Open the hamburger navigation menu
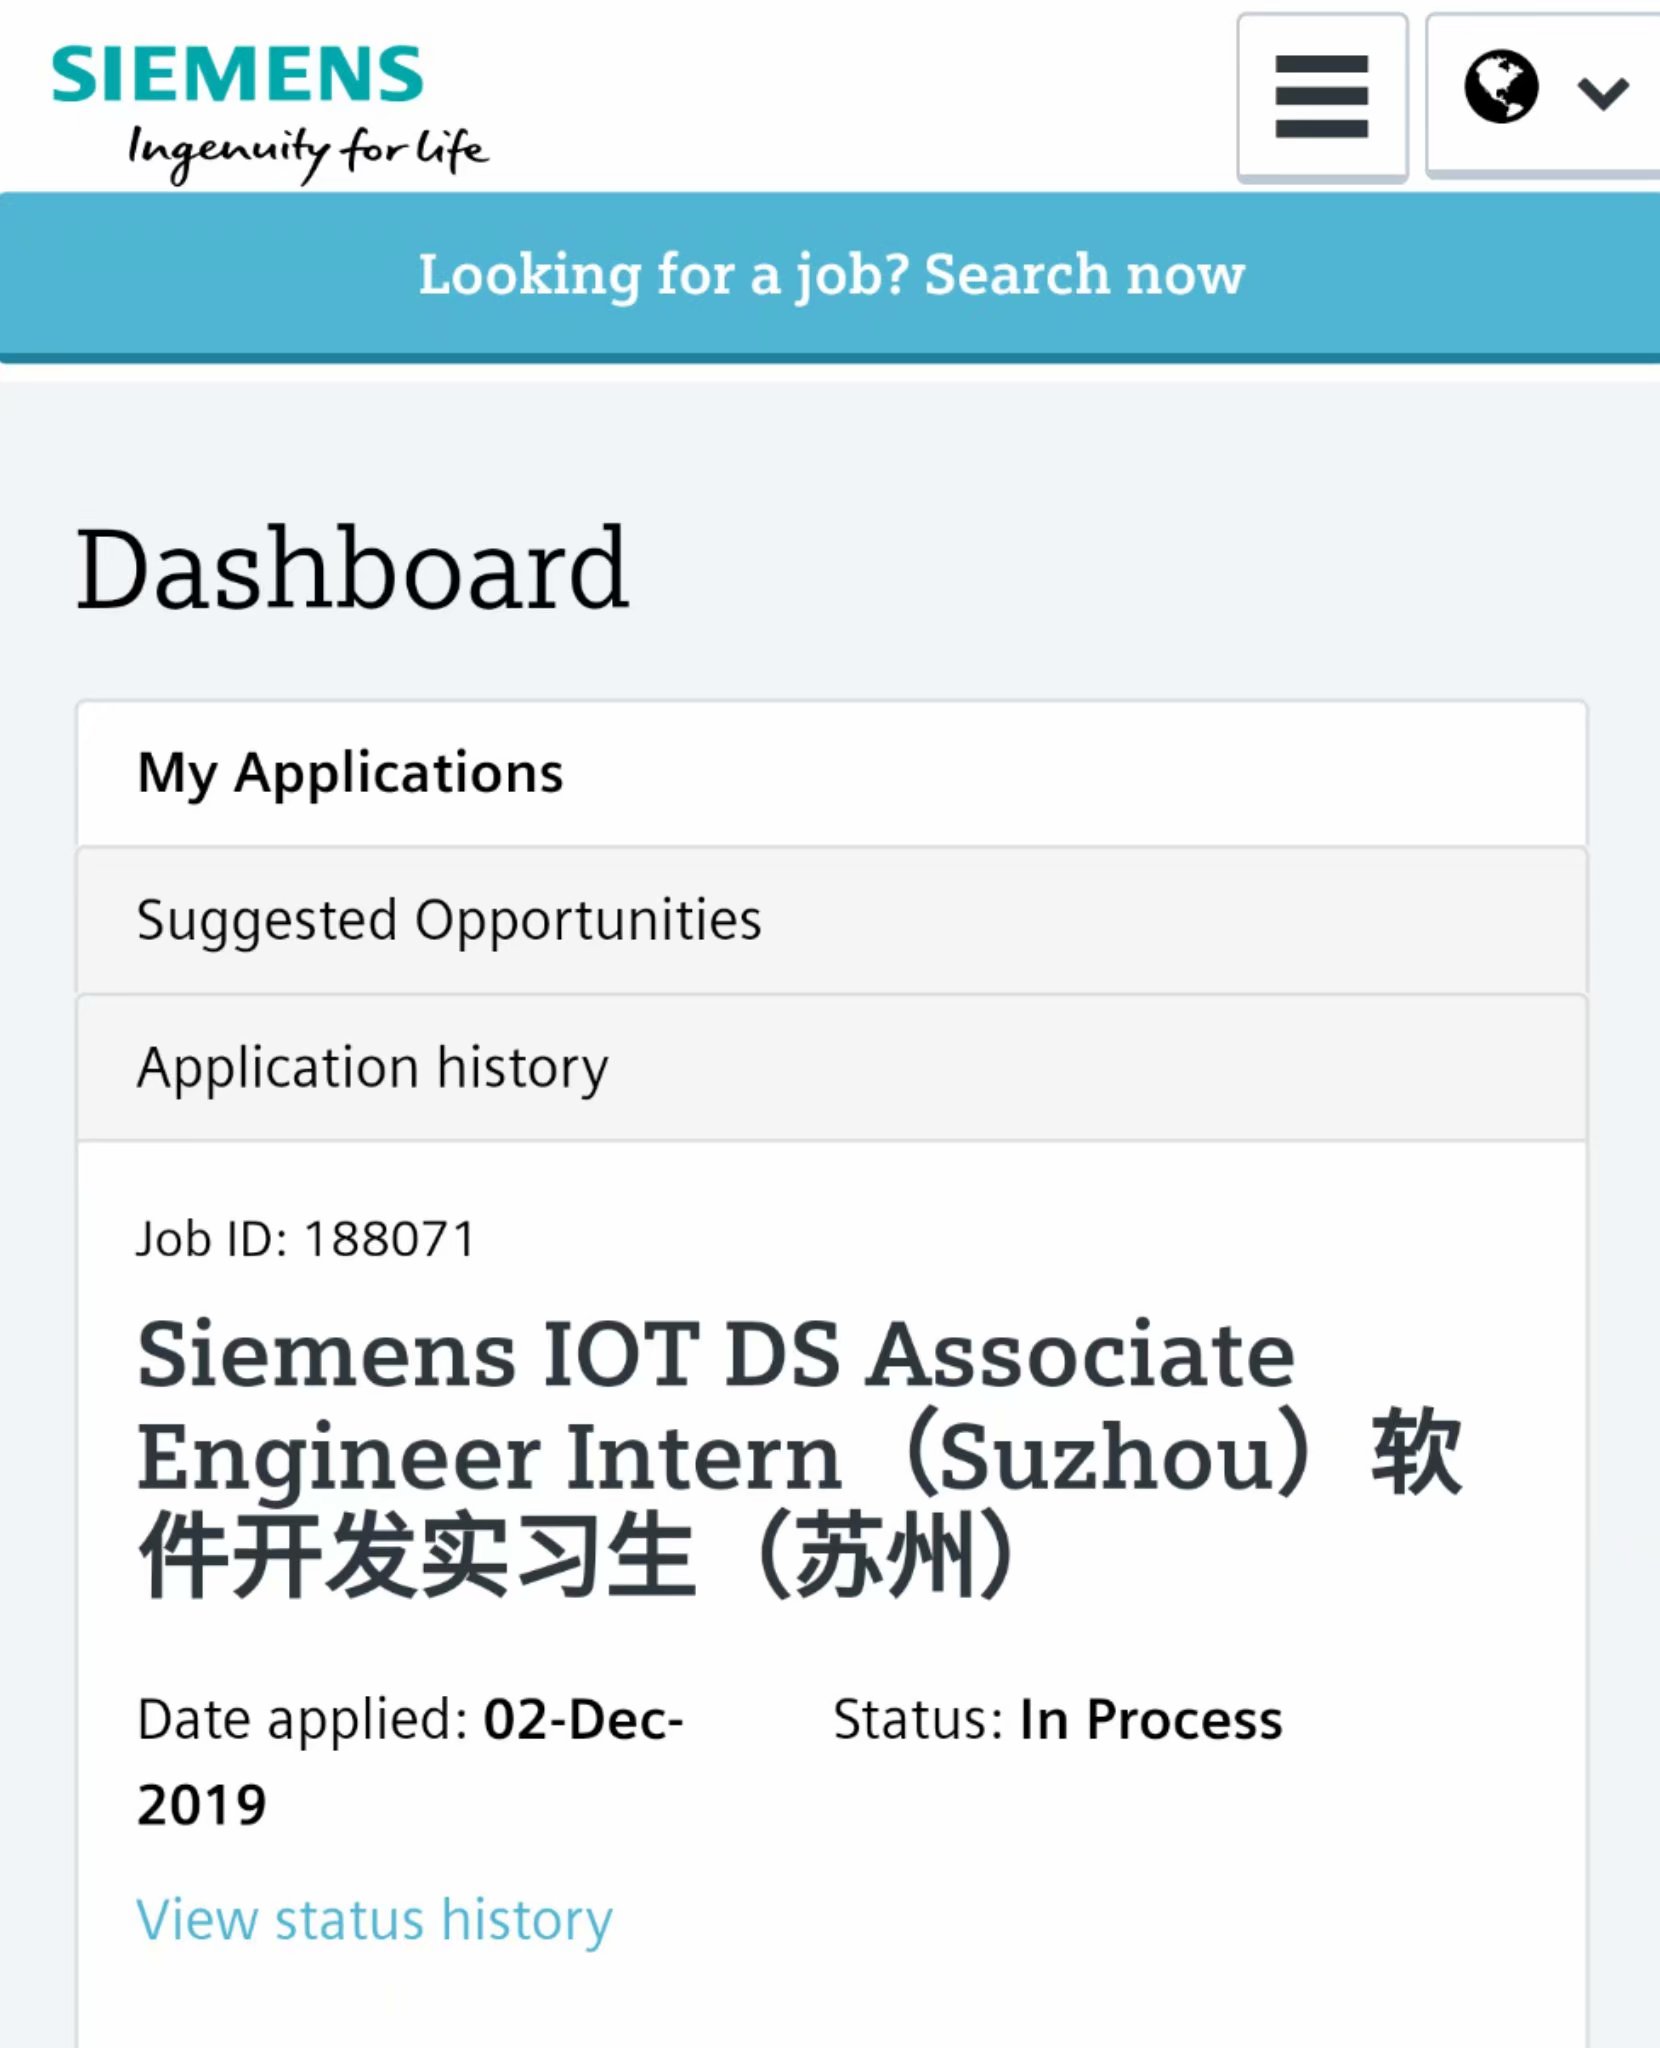 click(x=1321, y=97)
